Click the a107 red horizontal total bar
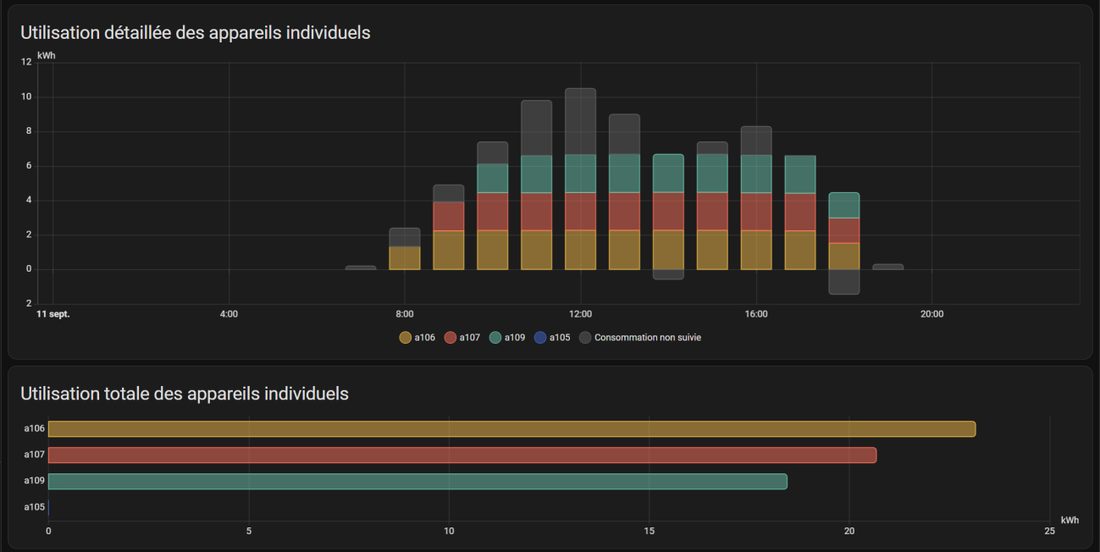1100x552 pixels. click(462, 455)
